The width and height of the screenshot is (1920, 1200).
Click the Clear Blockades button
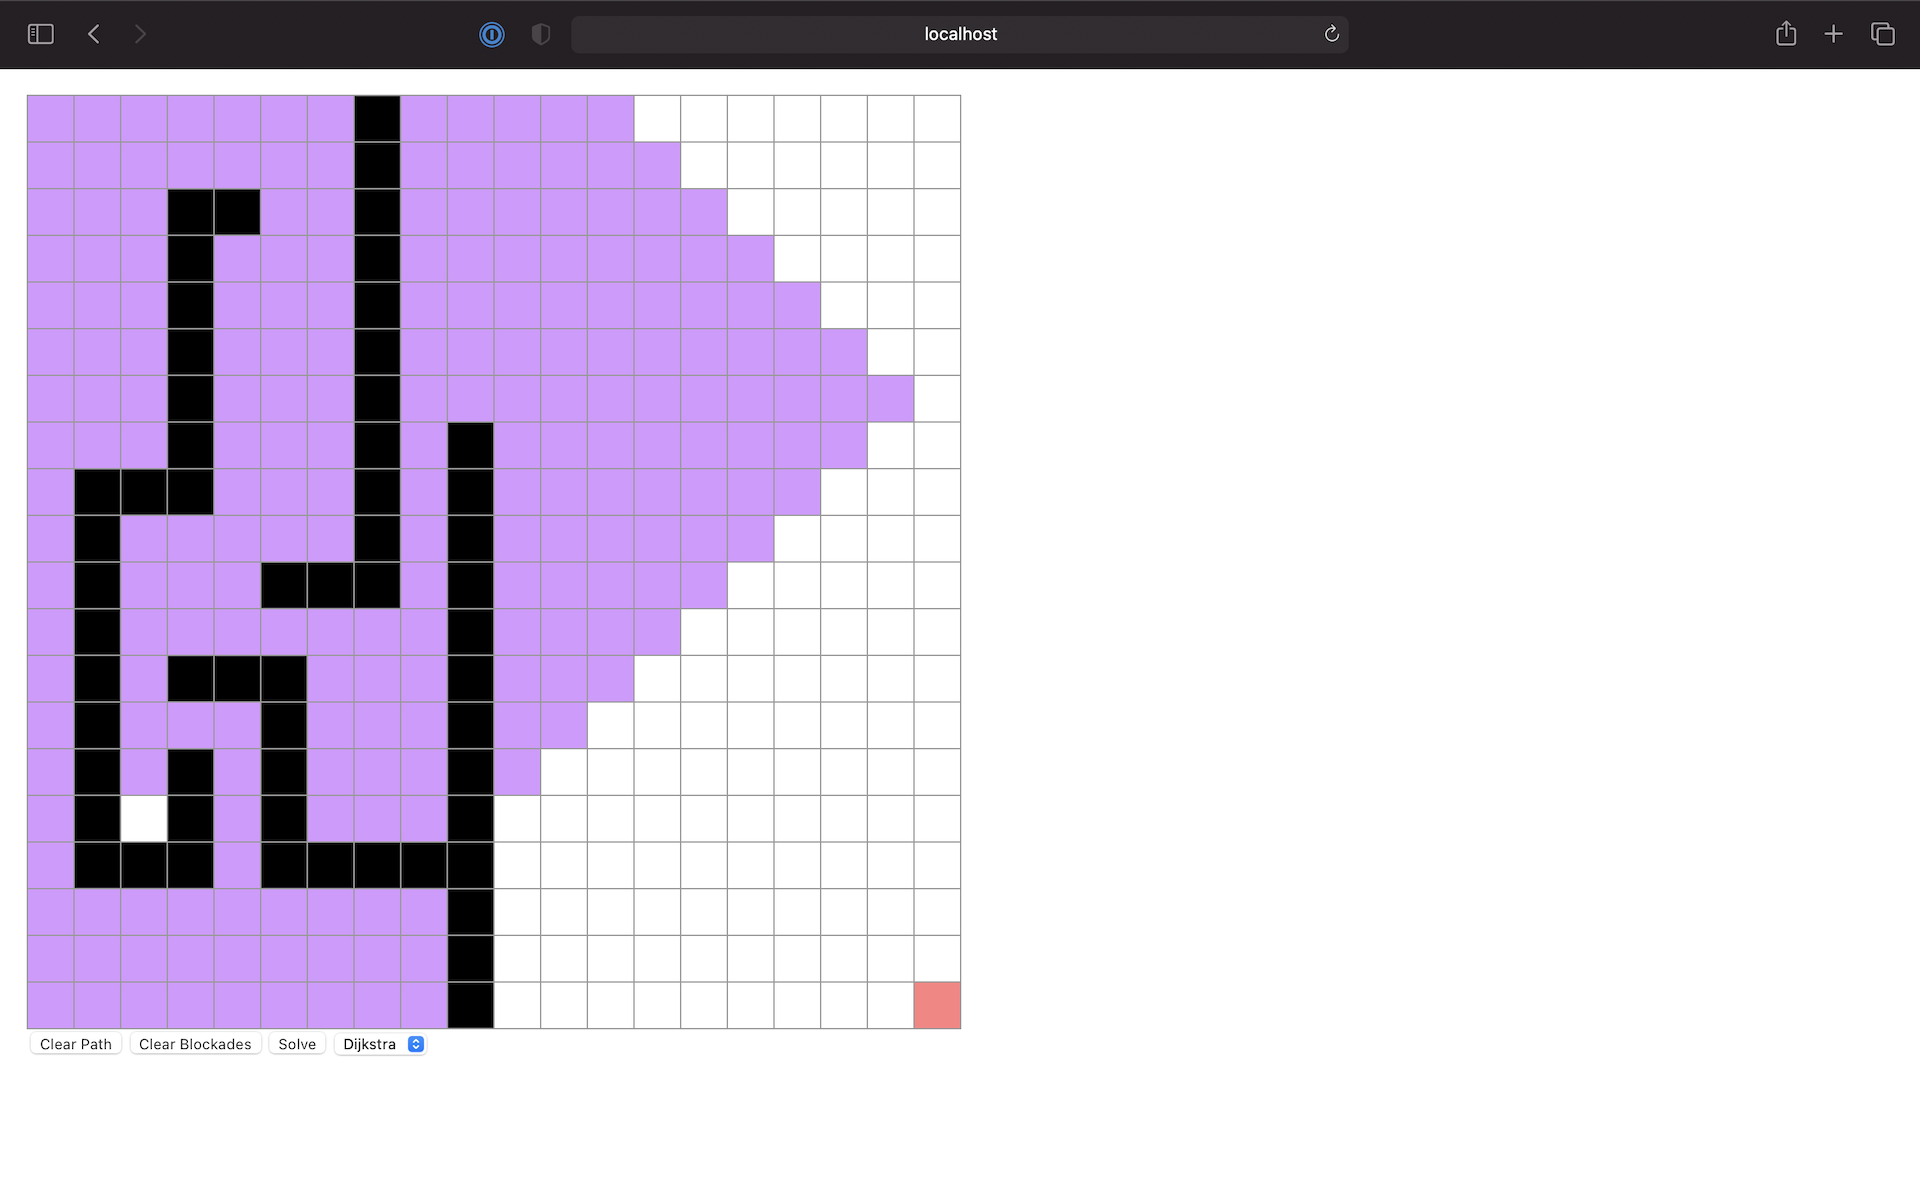pyautogui.click(x=195, y=1044)
